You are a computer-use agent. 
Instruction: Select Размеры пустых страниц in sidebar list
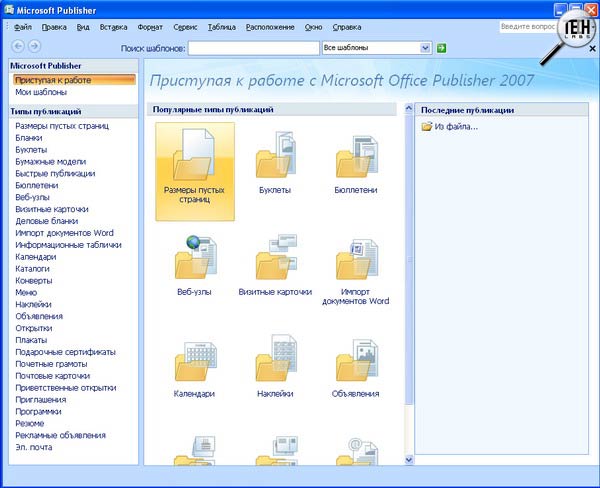(62, 126)
